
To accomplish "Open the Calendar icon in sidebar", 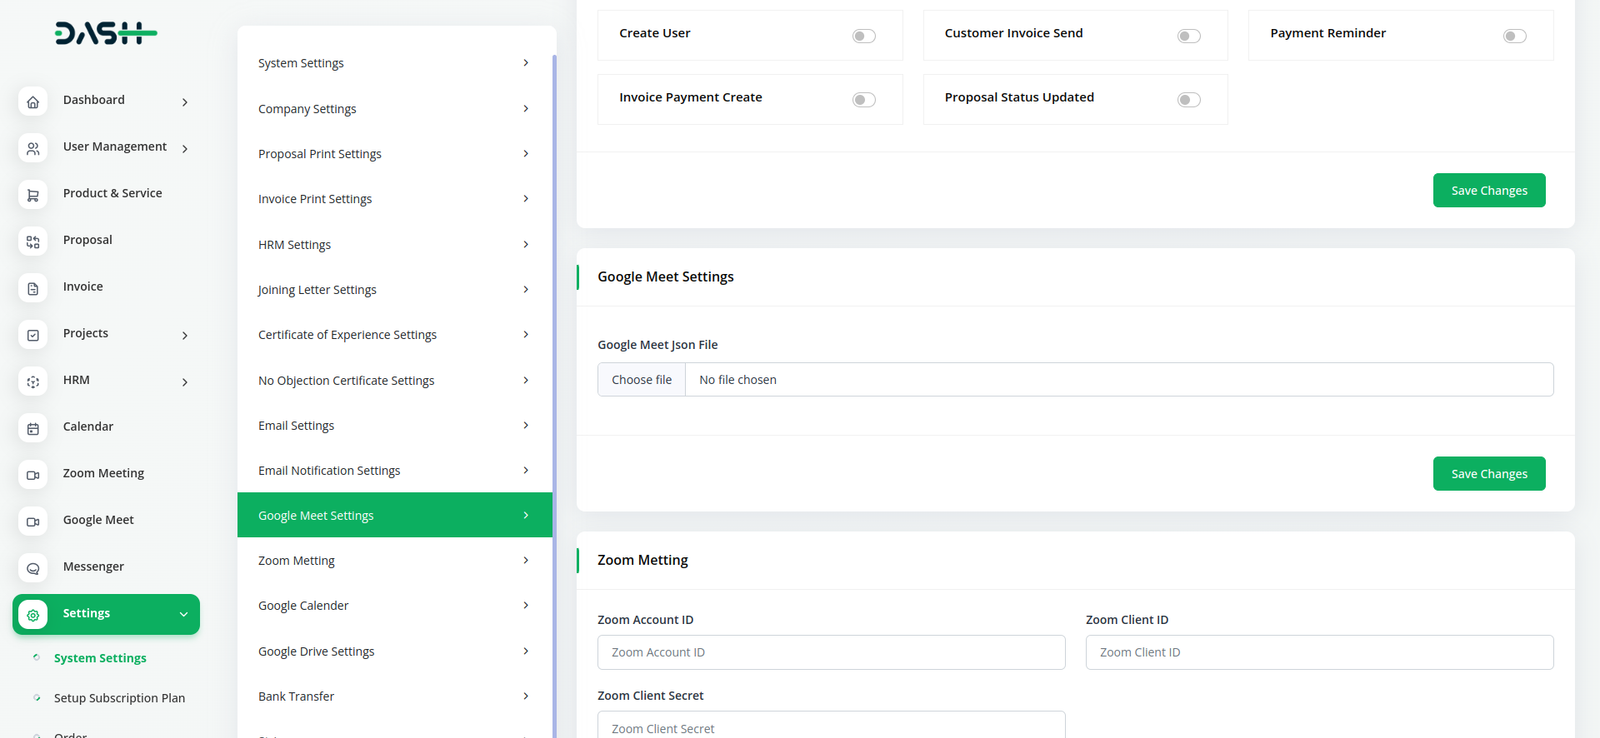I will 33,428.
